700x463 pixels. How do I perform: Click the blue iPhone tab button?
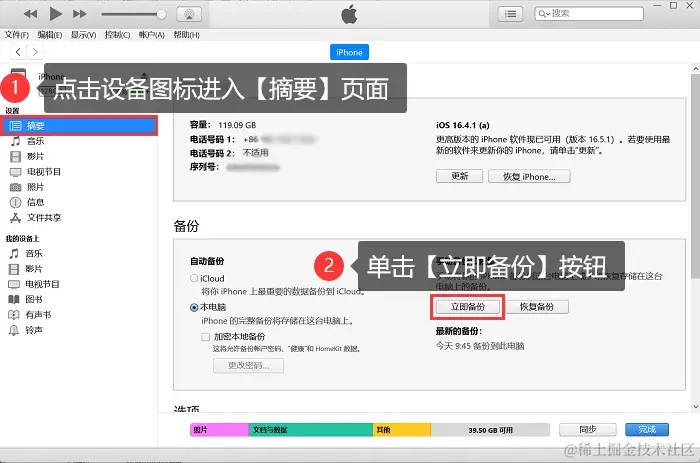point(349,52)
